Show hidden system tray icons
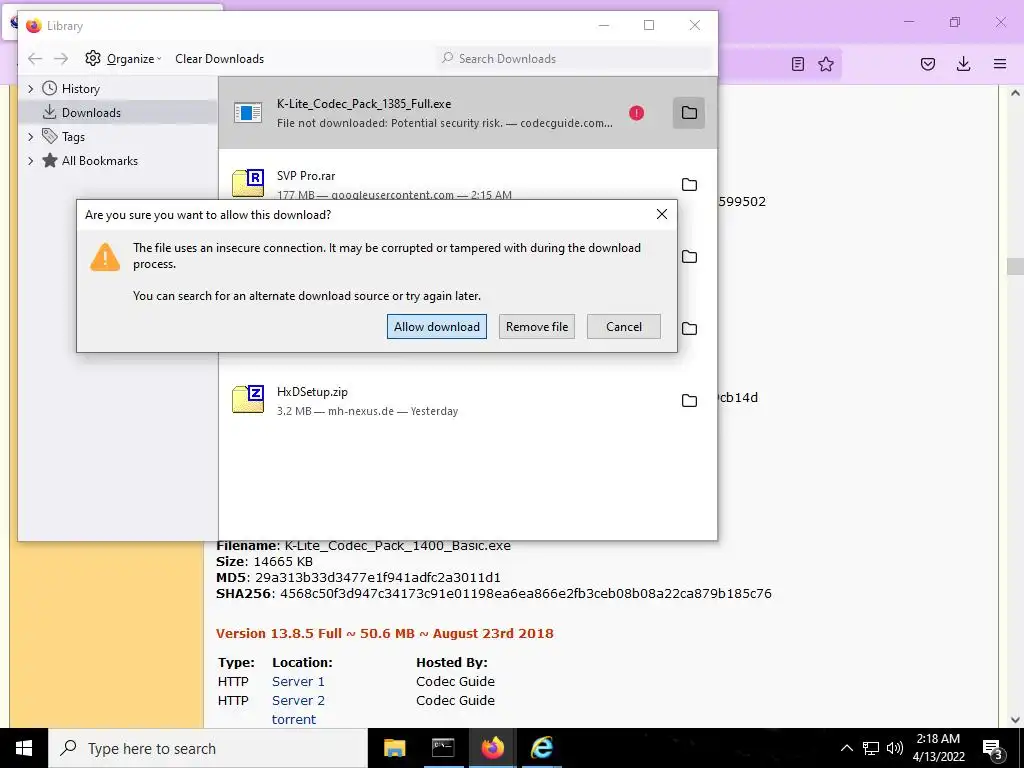 tap(846, 748)
